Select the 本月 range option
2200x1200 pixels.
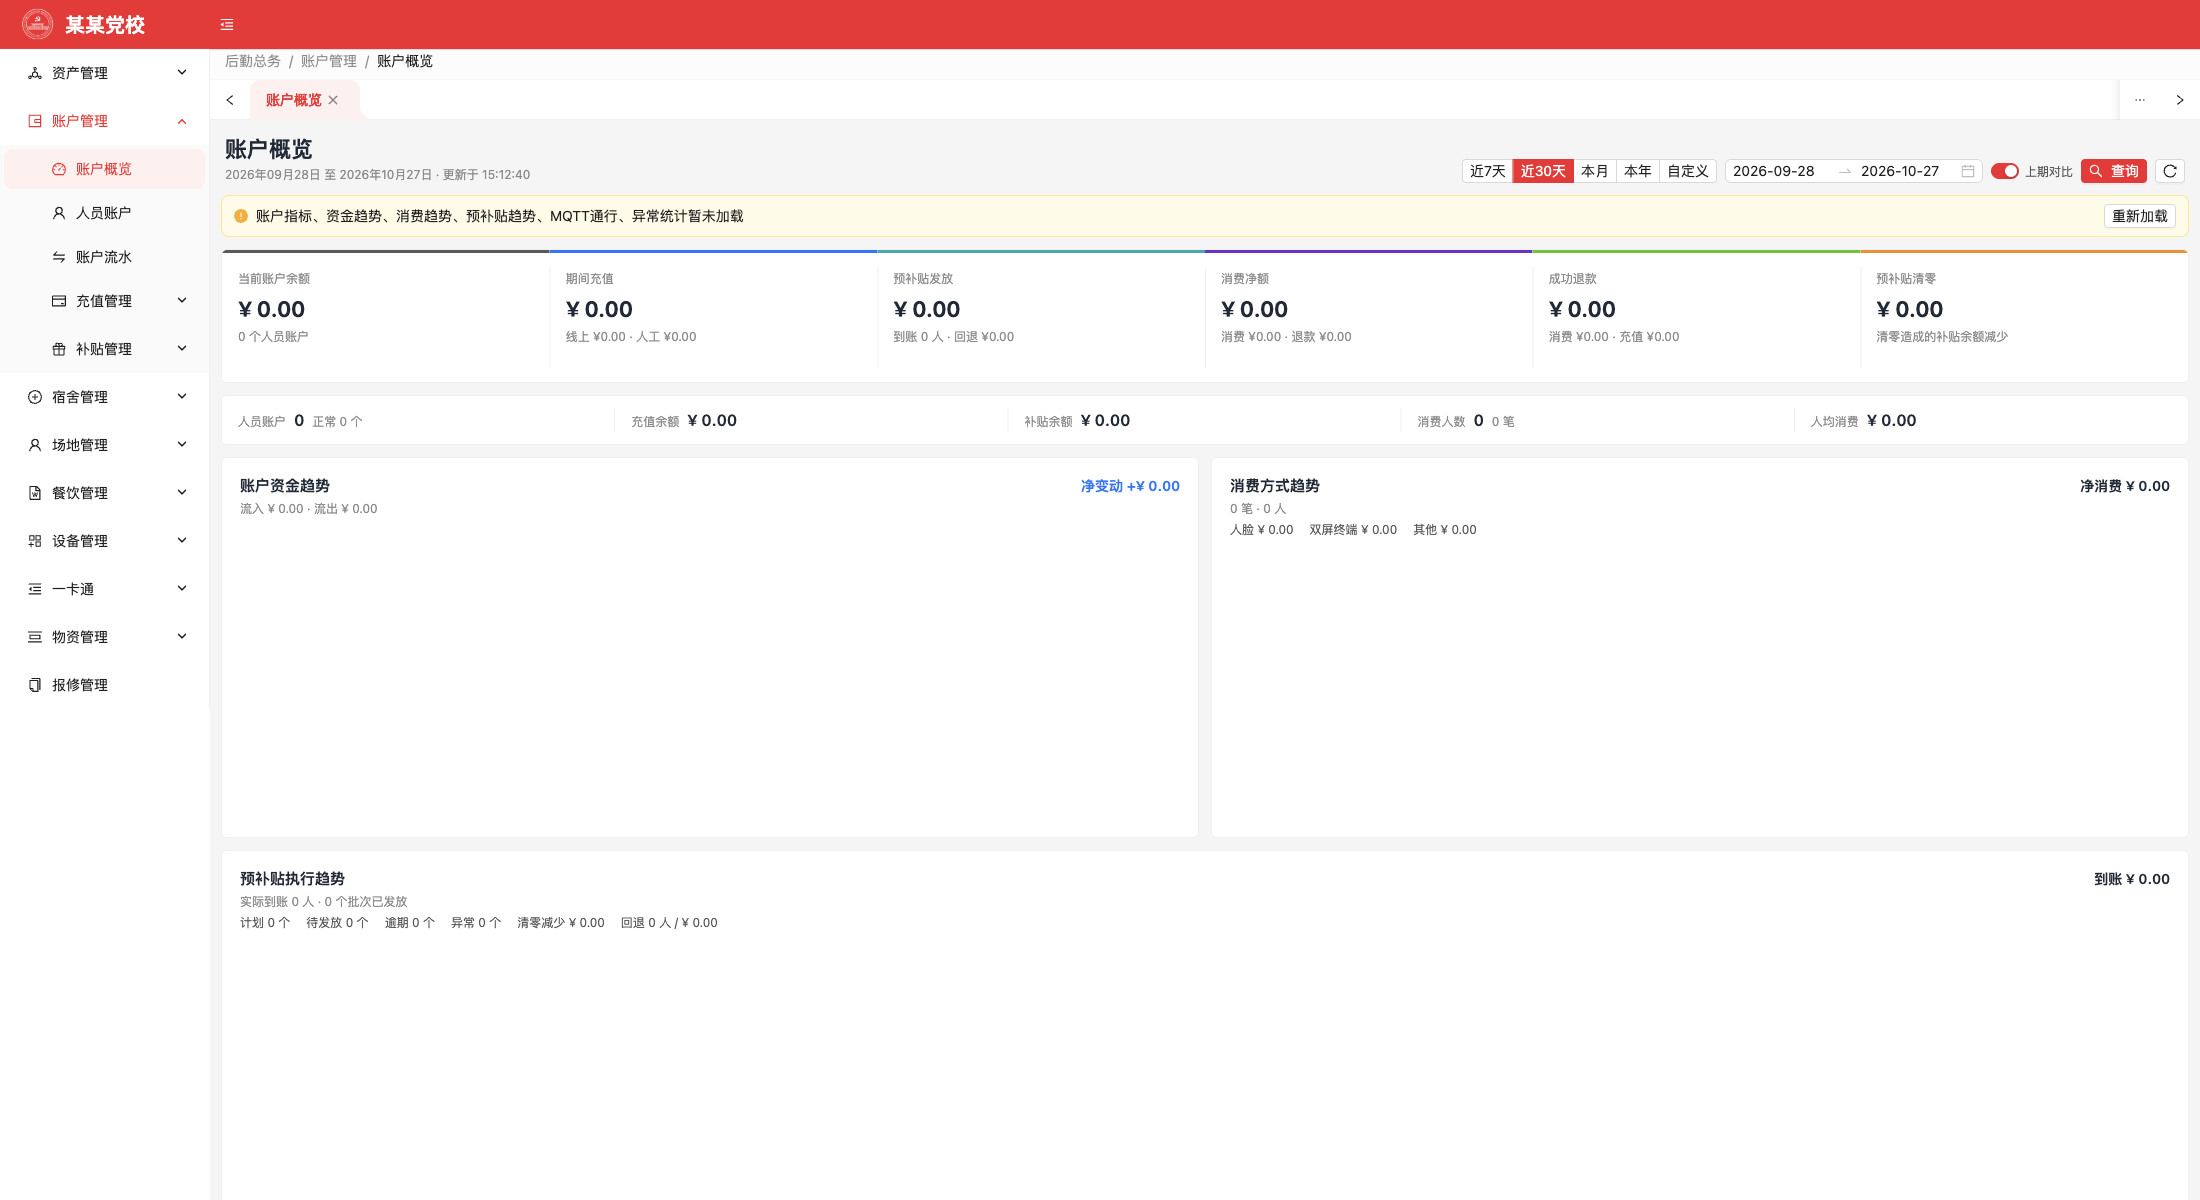point(1595,171)
